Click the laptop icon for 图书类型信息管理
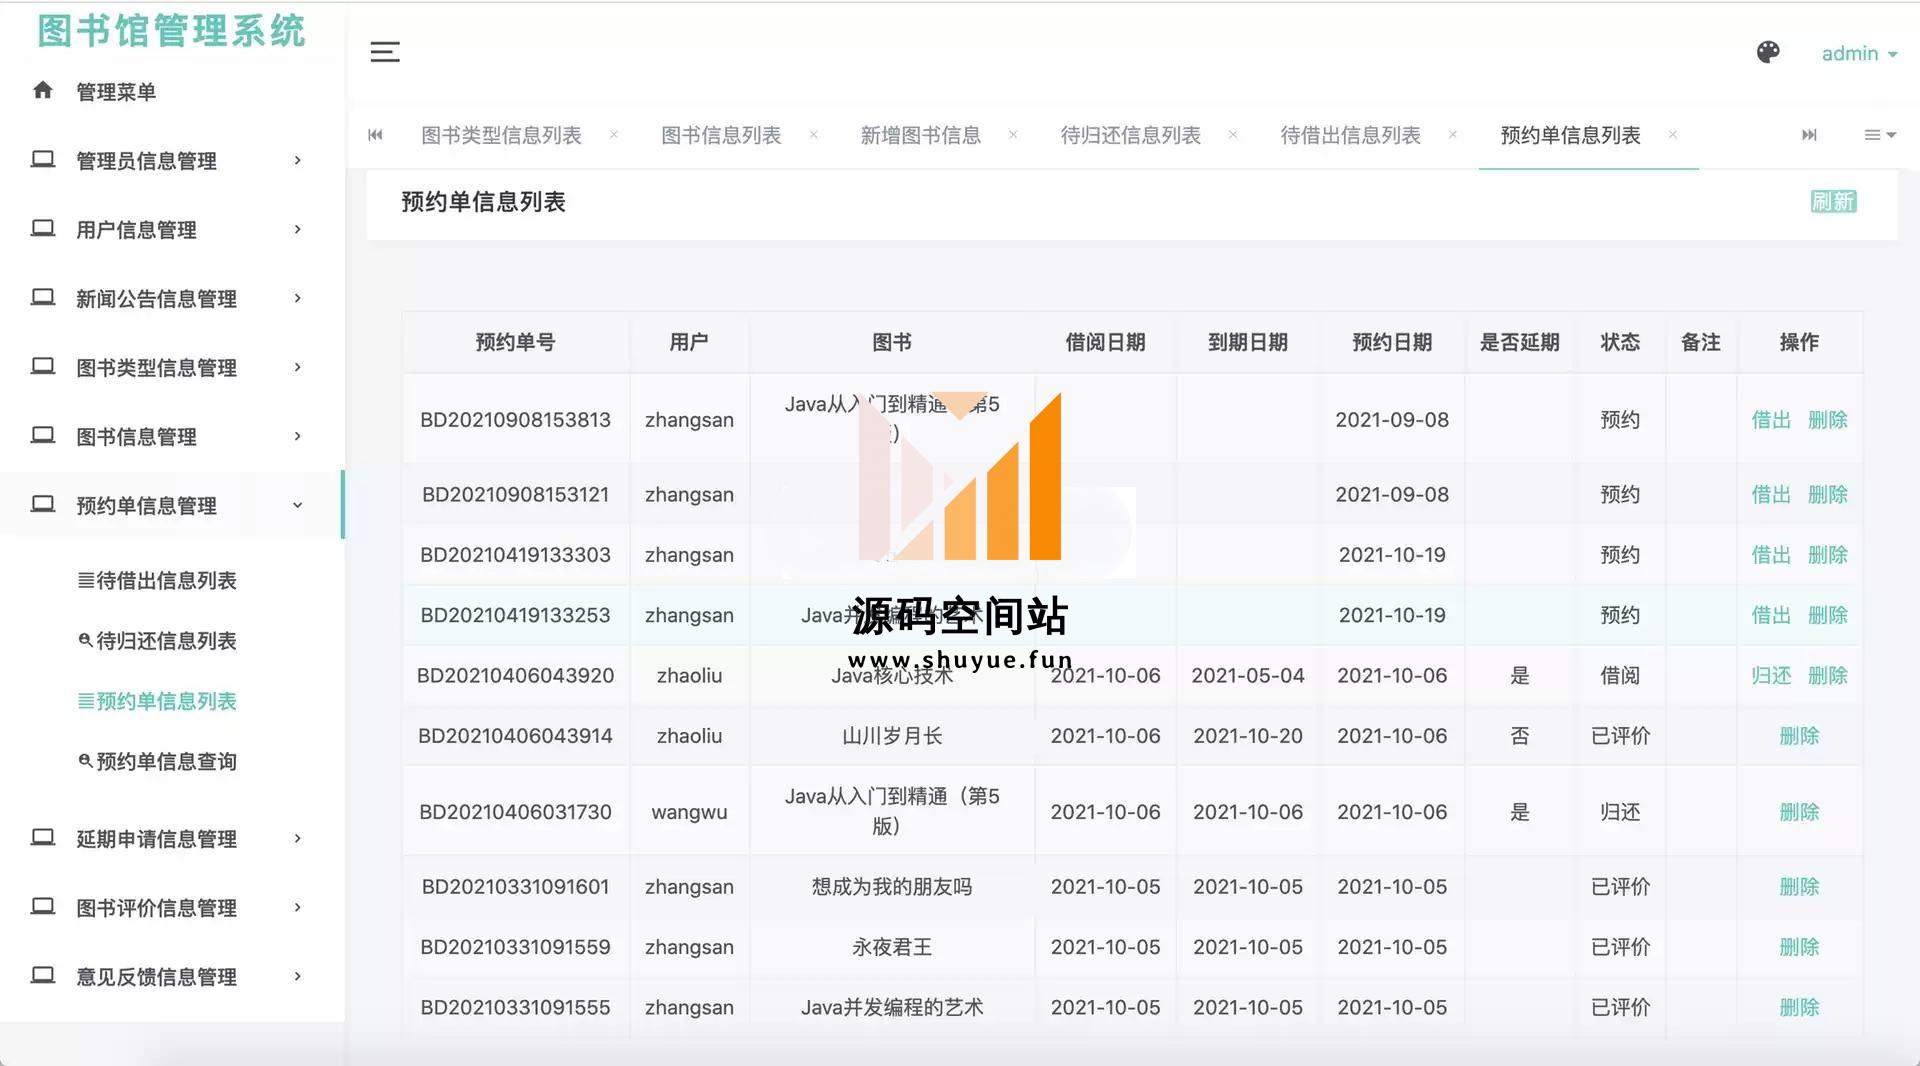The height and width of the screenshot is (1066, 1920). pyautogui.click(x=42, y=366)
